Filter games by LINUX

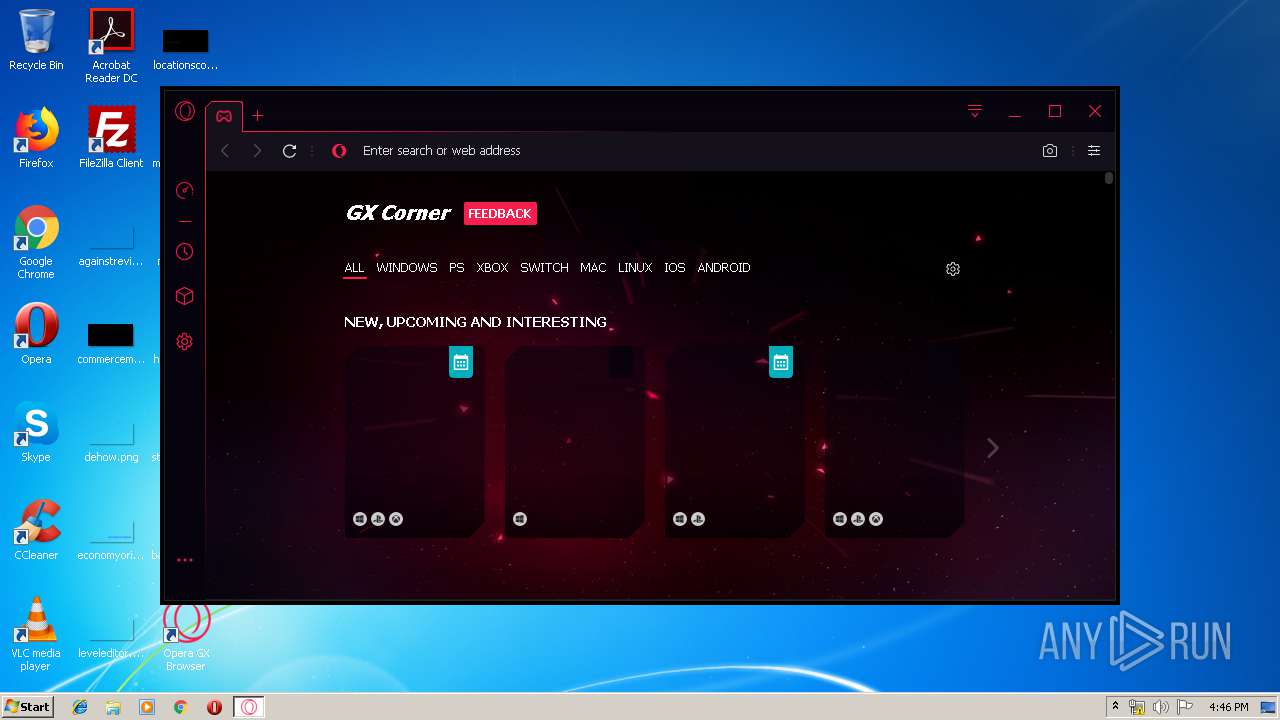(x=635, y=268)
